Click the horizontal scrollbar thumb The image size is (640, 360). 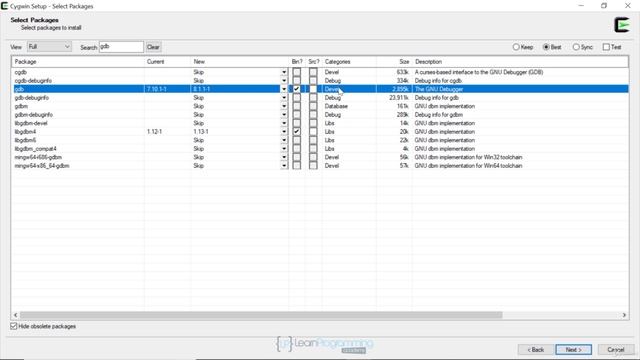pyautogui.click(x=261, y=315)
